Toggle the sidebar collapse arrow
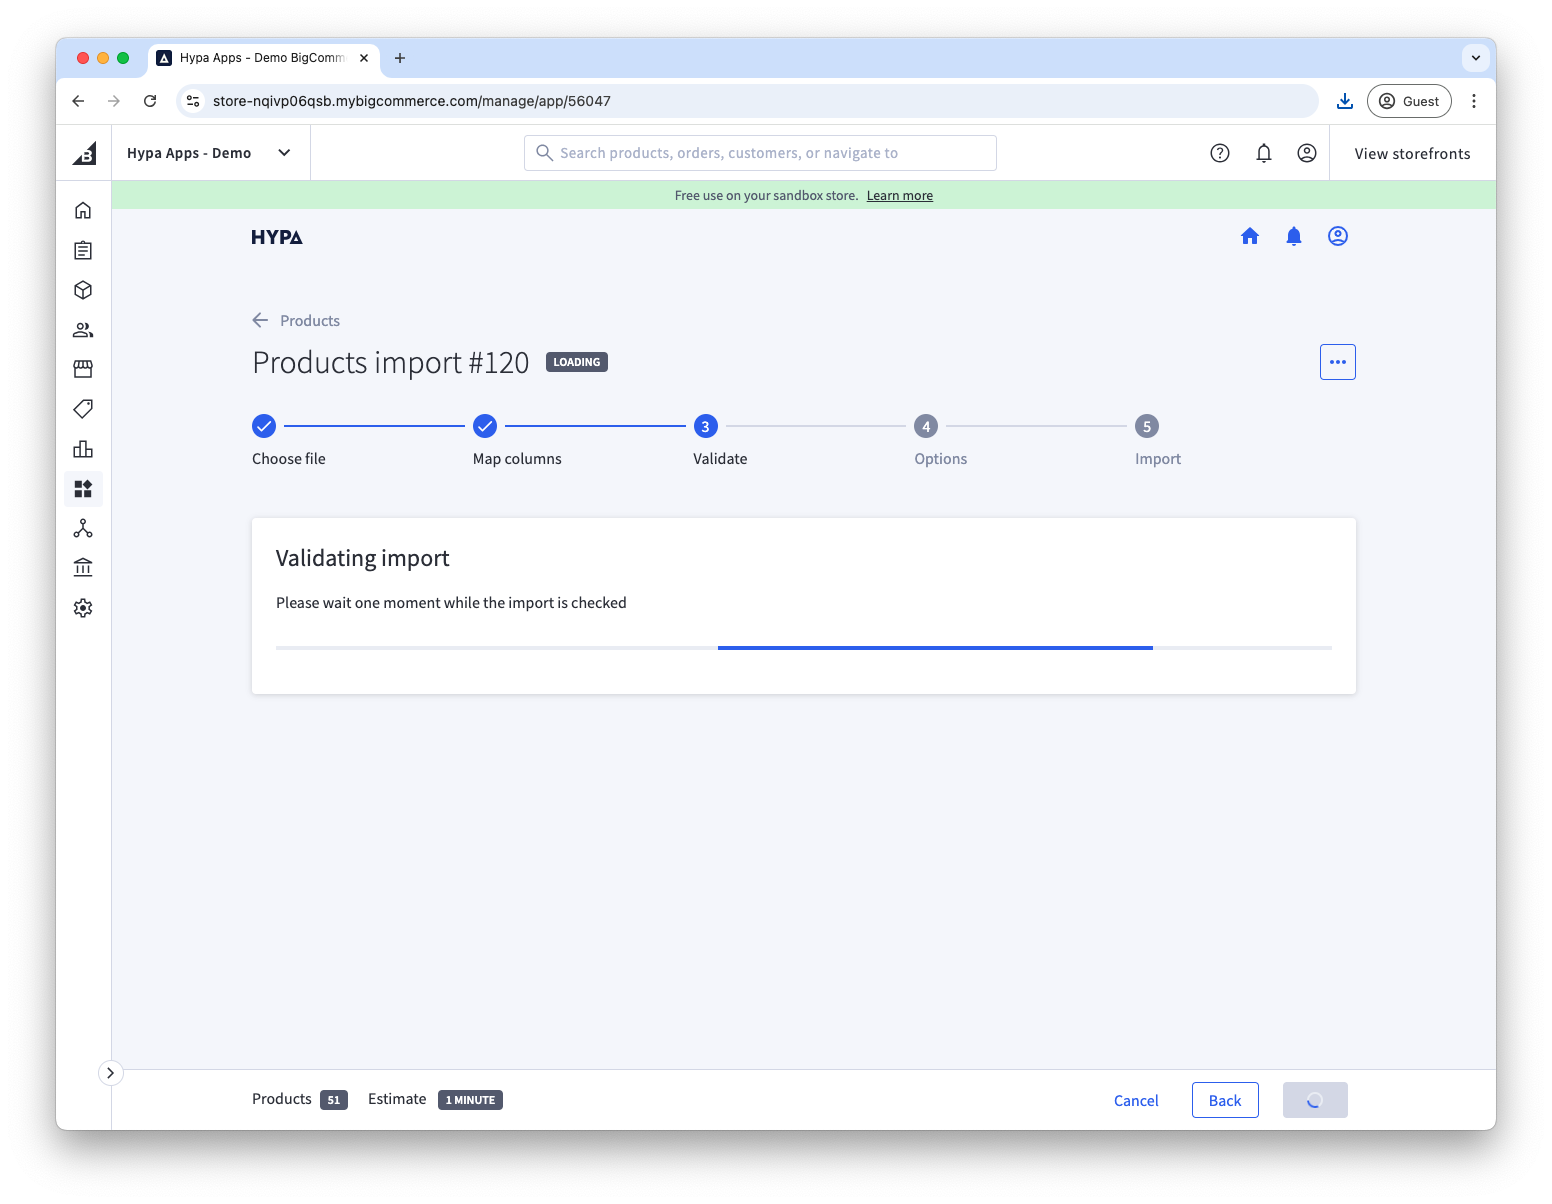This screenshot has width=1552, height=1204. tap(110, 1072)
